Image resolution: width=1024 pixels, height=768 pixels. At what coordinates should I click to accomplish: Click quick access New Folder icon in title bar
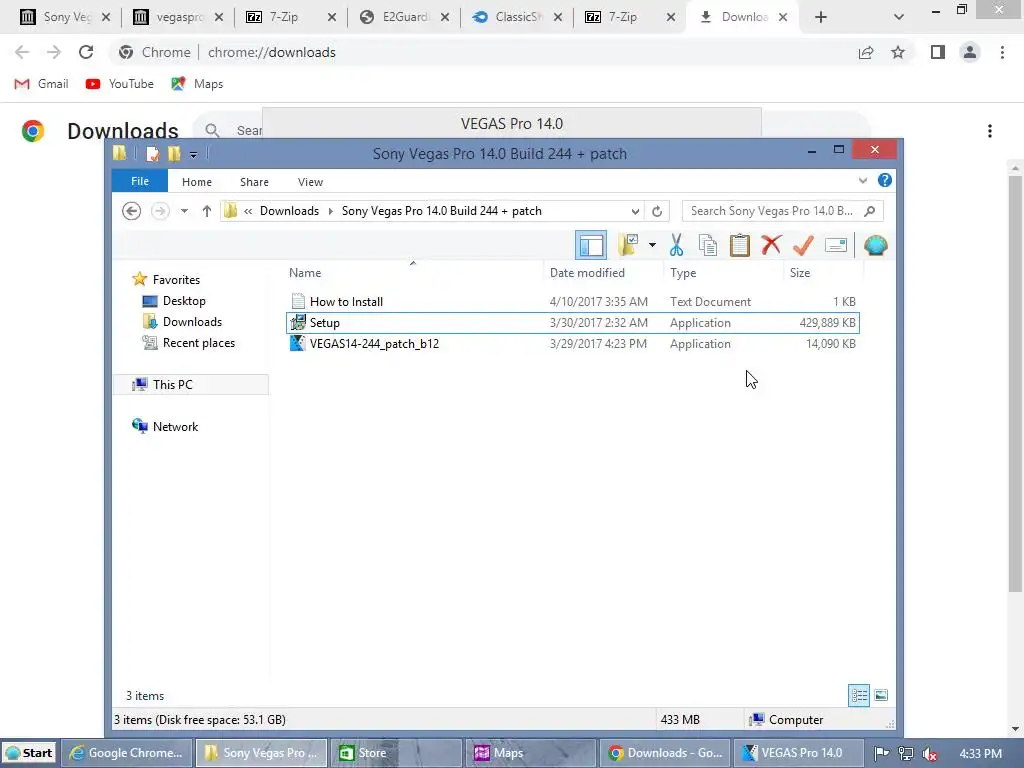pos(174,153)
